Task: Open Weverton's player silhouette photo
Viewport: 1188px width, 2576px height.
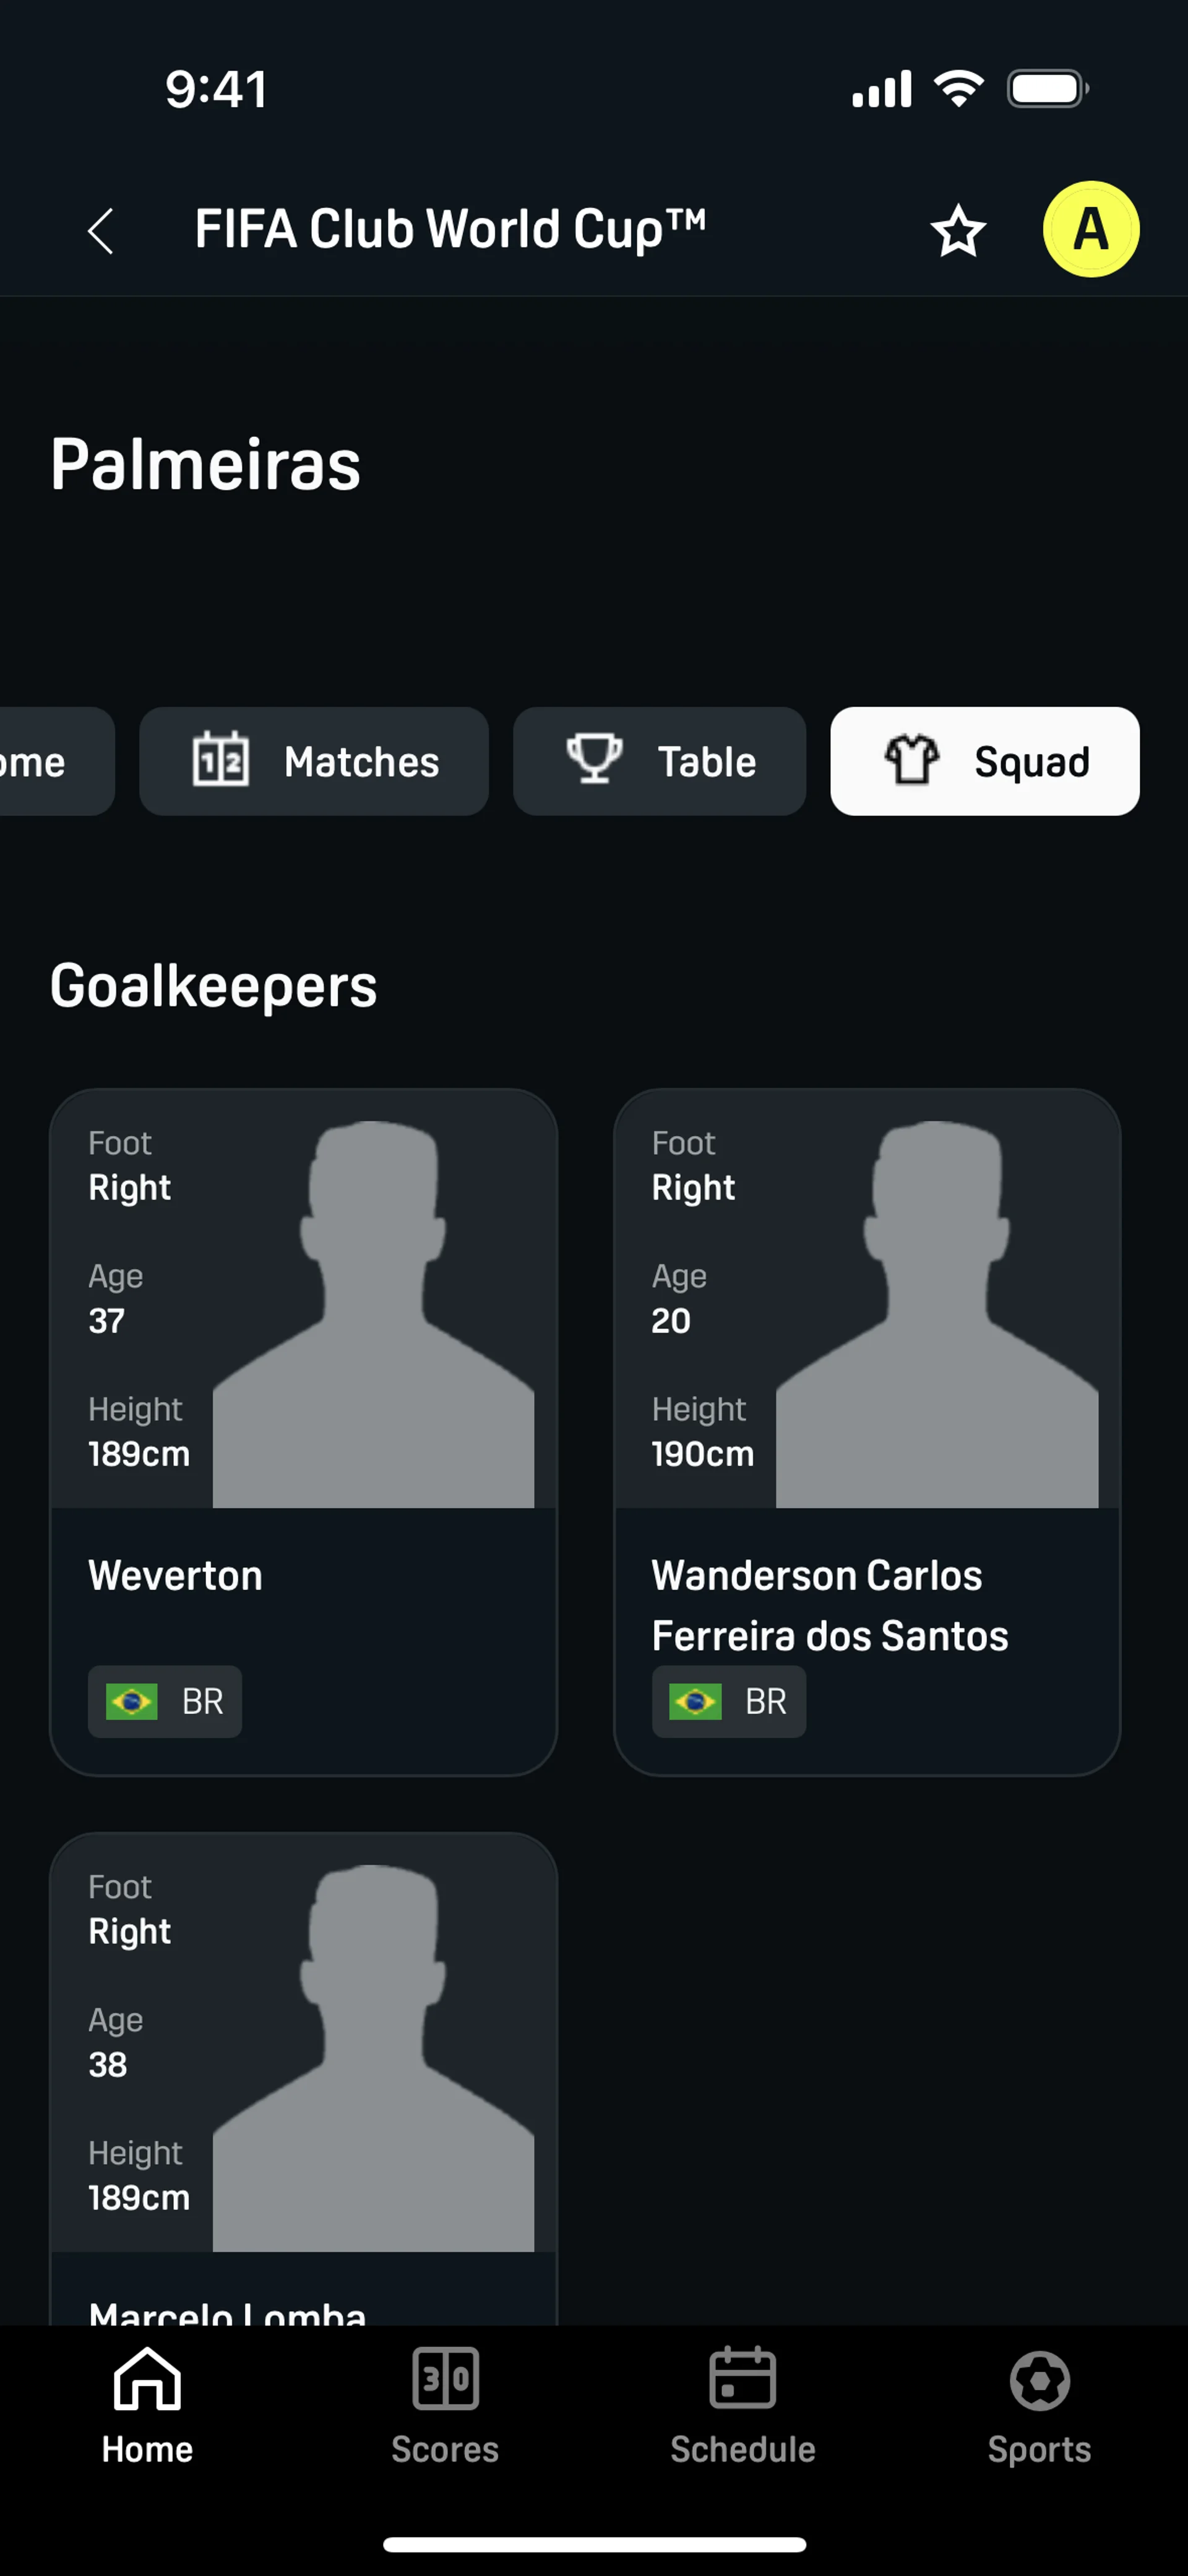Action: pyautogui.click(x=373, y=1314)
